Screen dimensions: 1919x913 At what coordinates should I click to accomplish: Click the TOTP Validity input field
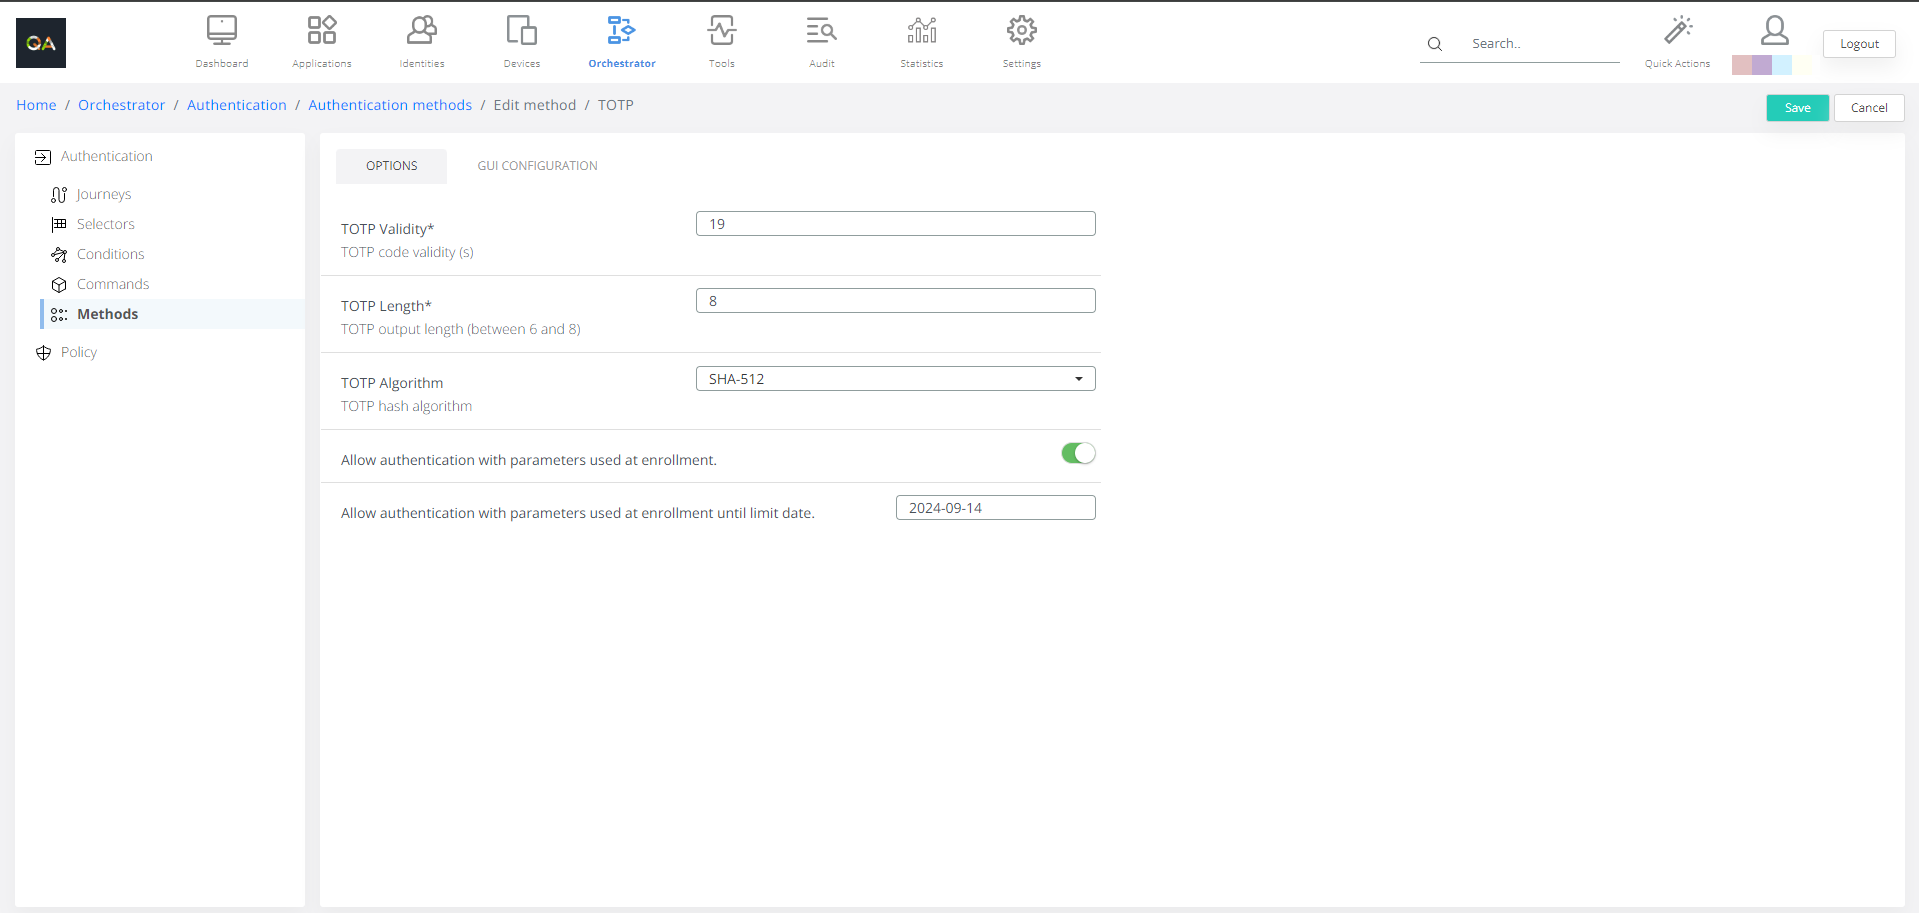895,224
